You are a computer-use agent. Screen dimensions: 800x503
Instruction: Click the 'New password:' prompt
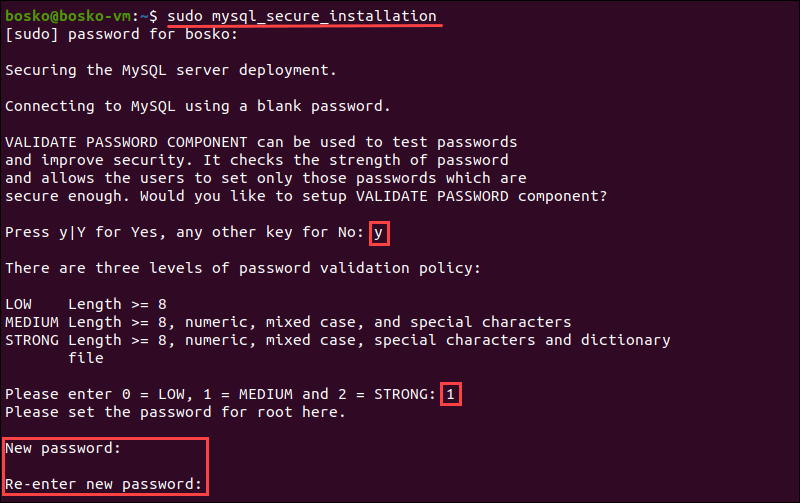click(63, 449)
